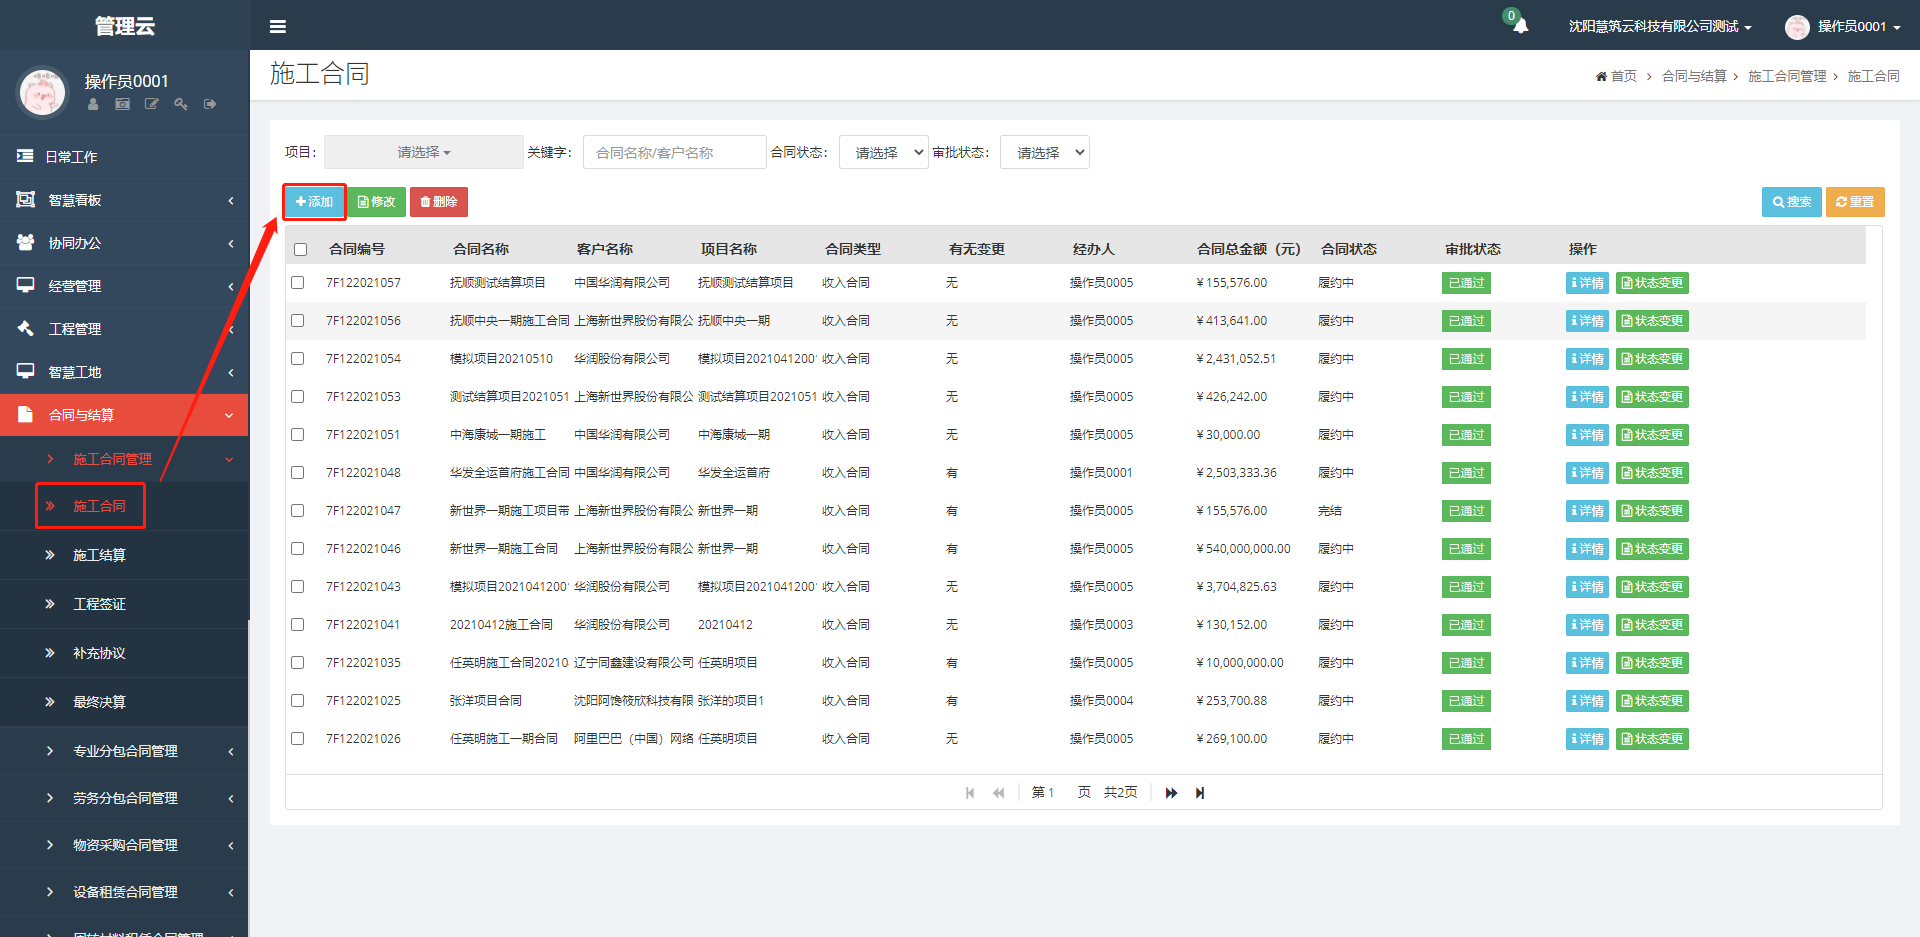This screenshot has width=1920, height=937.
Task: Click the sidebar user avatar image
Action: point(42,92)
